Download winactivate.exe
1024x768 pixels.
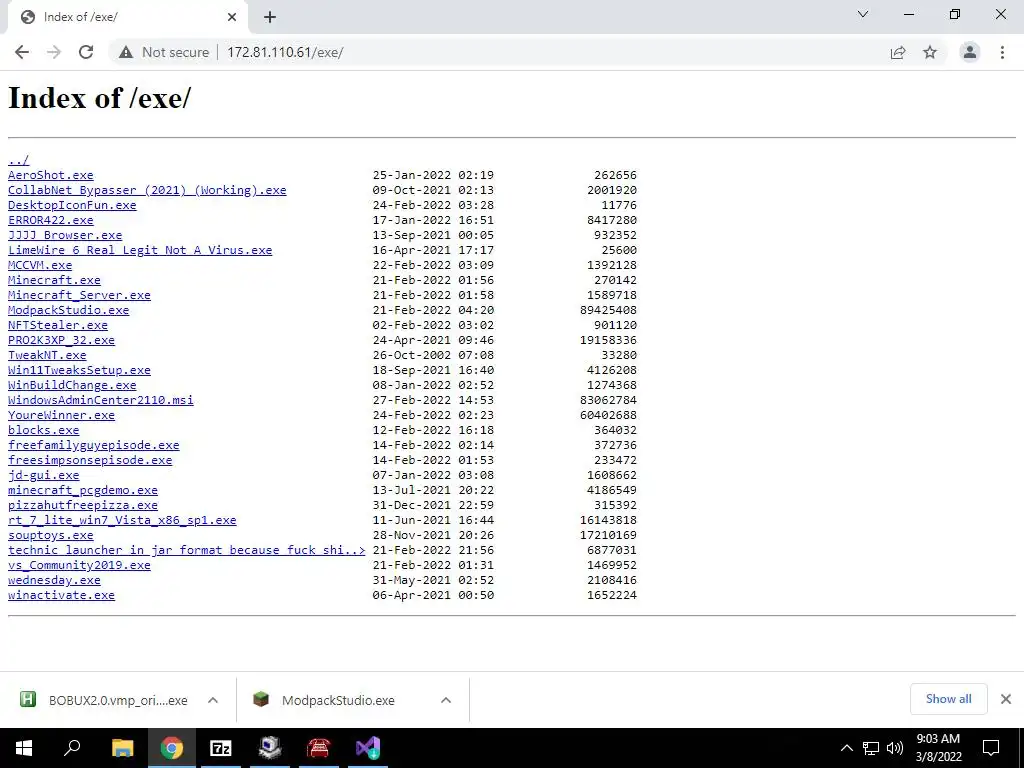click(61, 596)
